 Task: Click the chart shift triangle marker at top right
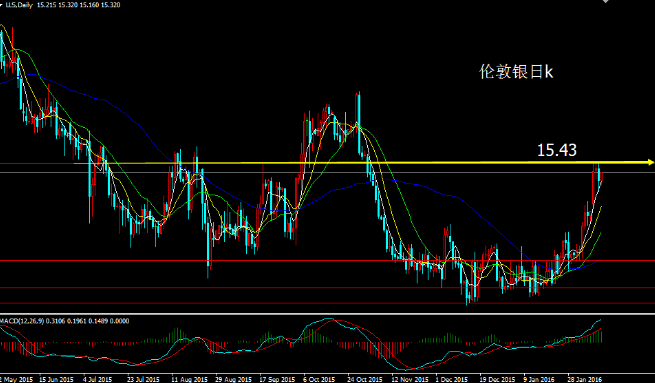pos(605,1)
